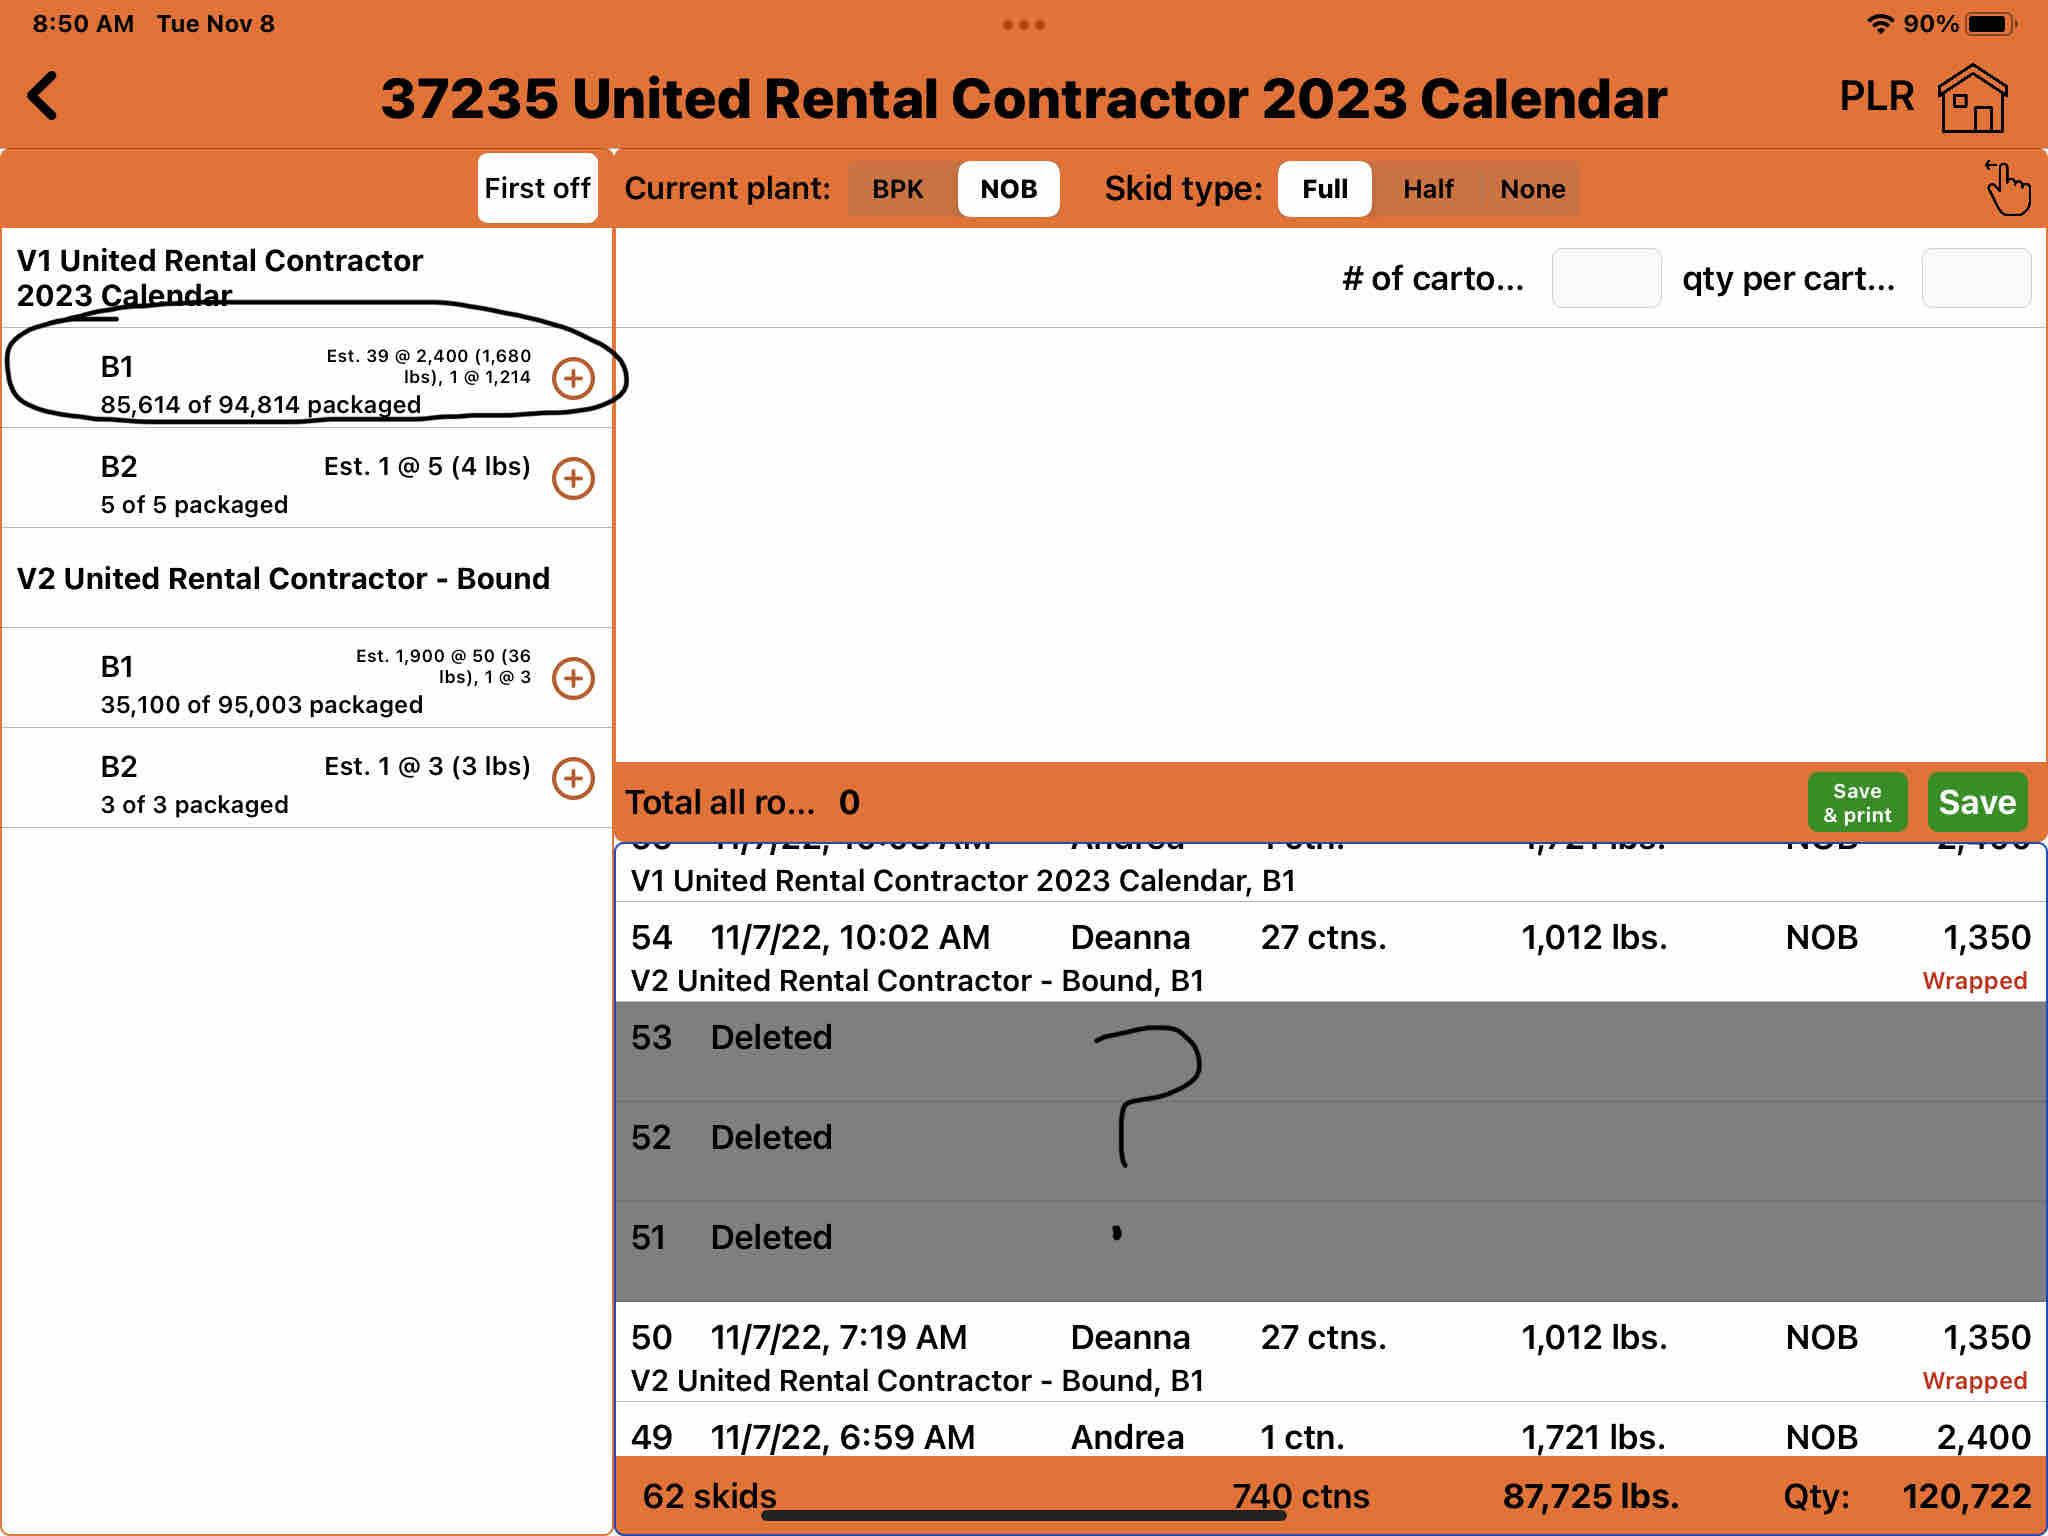Tap plus icon for V2 B2 row
The width and height of the screenshot is (2048, 1536).
[x=573, y=778]
